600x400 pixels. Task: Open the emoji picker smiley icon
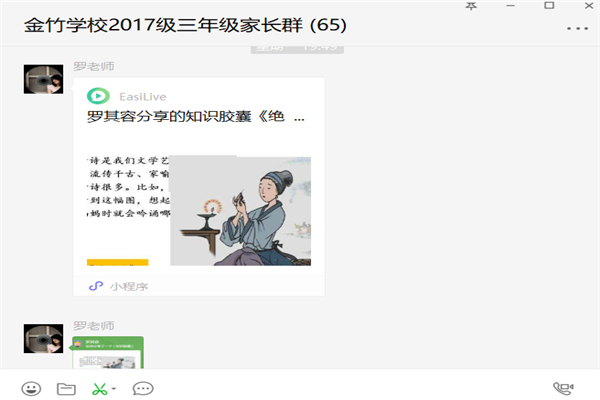tap(31, 389)
